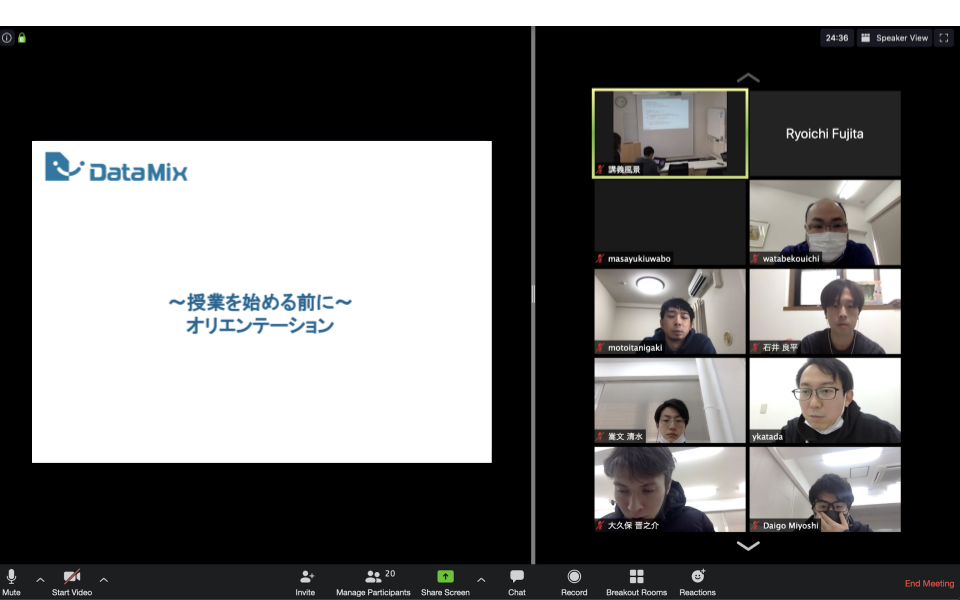Show next participants with down chevron

coord(748,546)
